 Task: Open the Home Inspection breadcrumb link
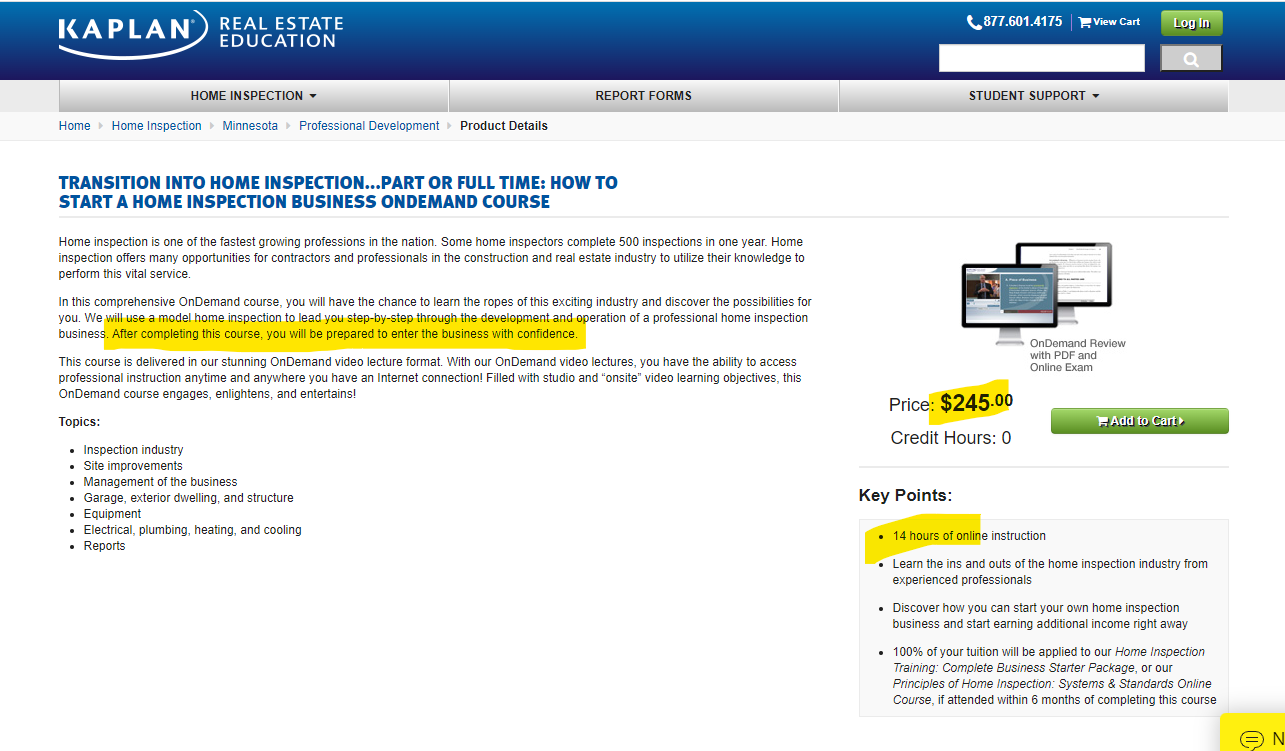[157, 126]
